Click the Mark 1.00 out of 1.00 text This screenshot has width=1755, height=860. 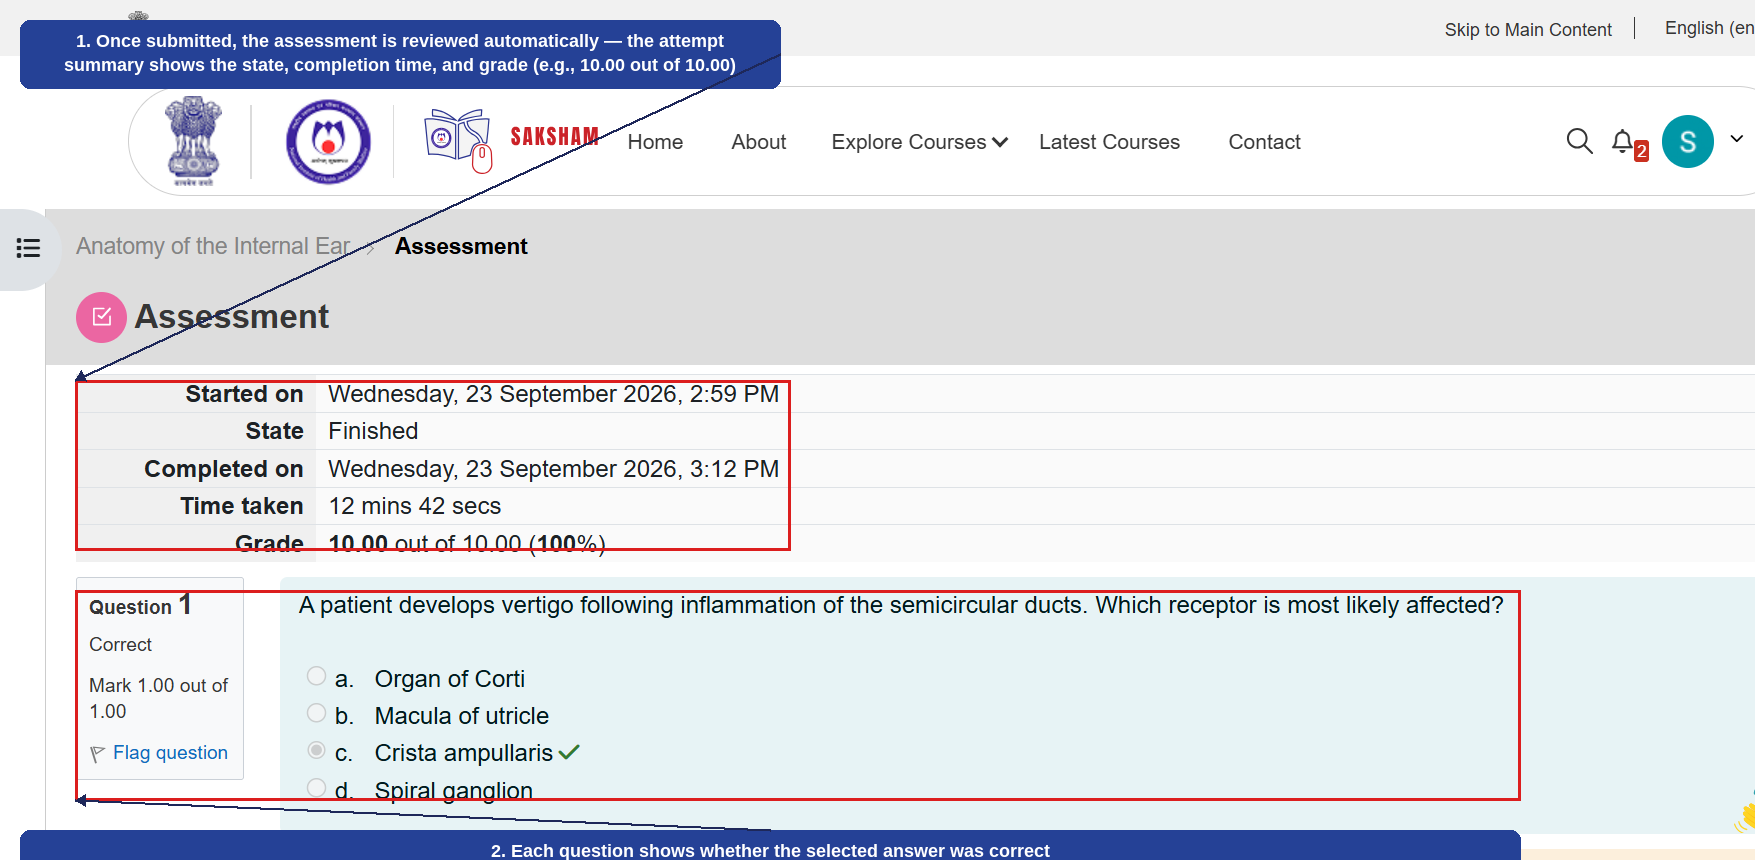(x=158, y=698)
